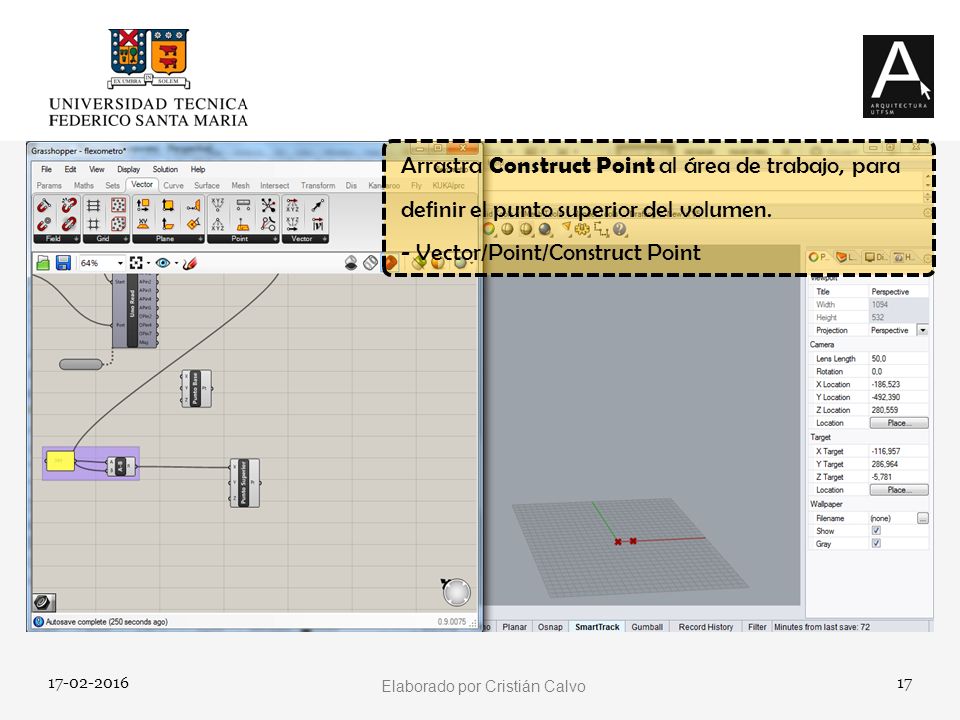Uncheck the wallpaper Show checkbox

[x=876, y=531]
